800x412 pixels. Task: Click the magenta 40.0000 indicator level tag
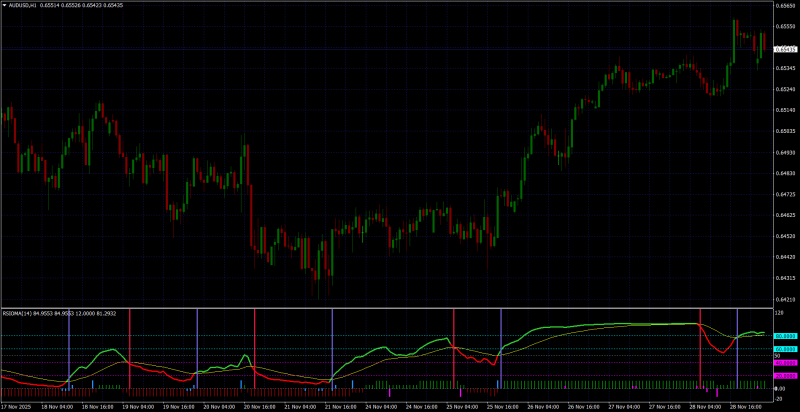point(785,363)
